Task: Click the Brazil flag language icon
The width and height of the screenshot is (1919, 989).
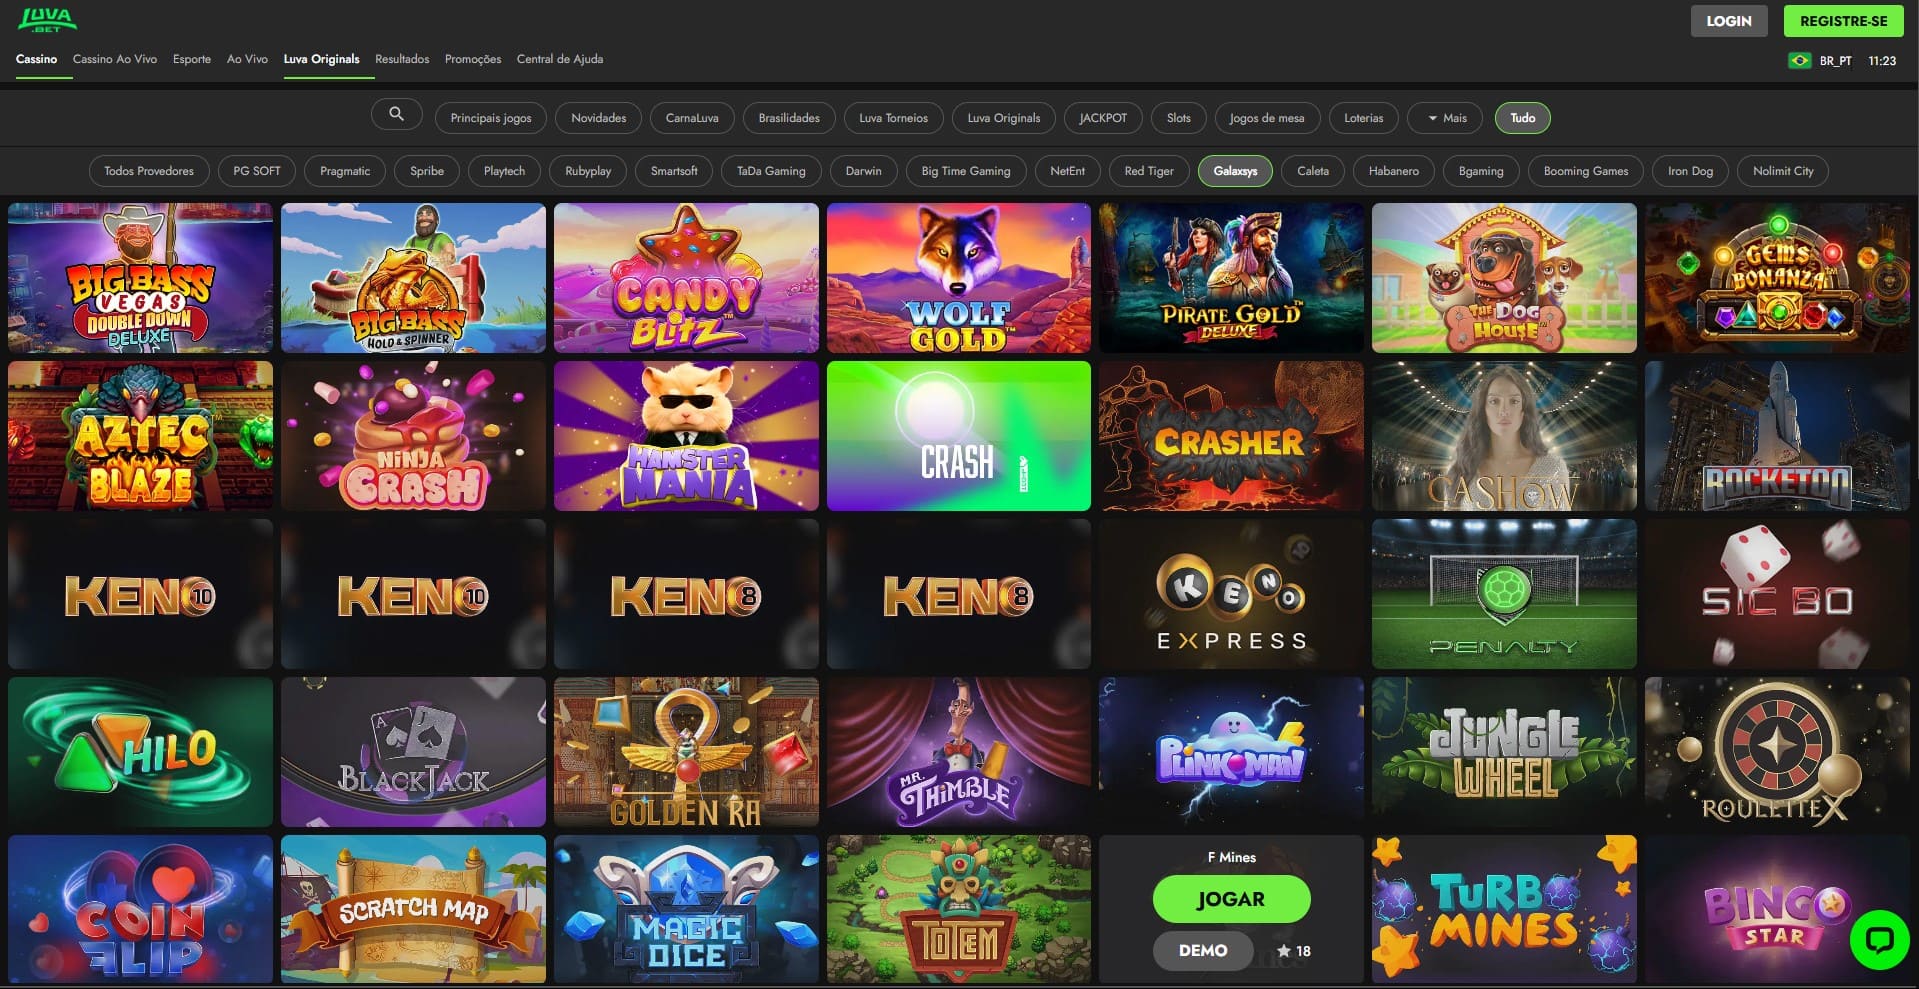Action: pos(1799,61)
